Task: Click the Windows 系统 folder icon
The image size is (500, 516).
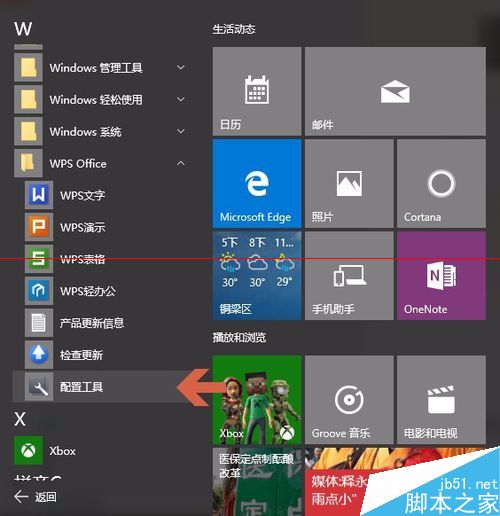Action: pyautogui.click(x=28, y=131)
